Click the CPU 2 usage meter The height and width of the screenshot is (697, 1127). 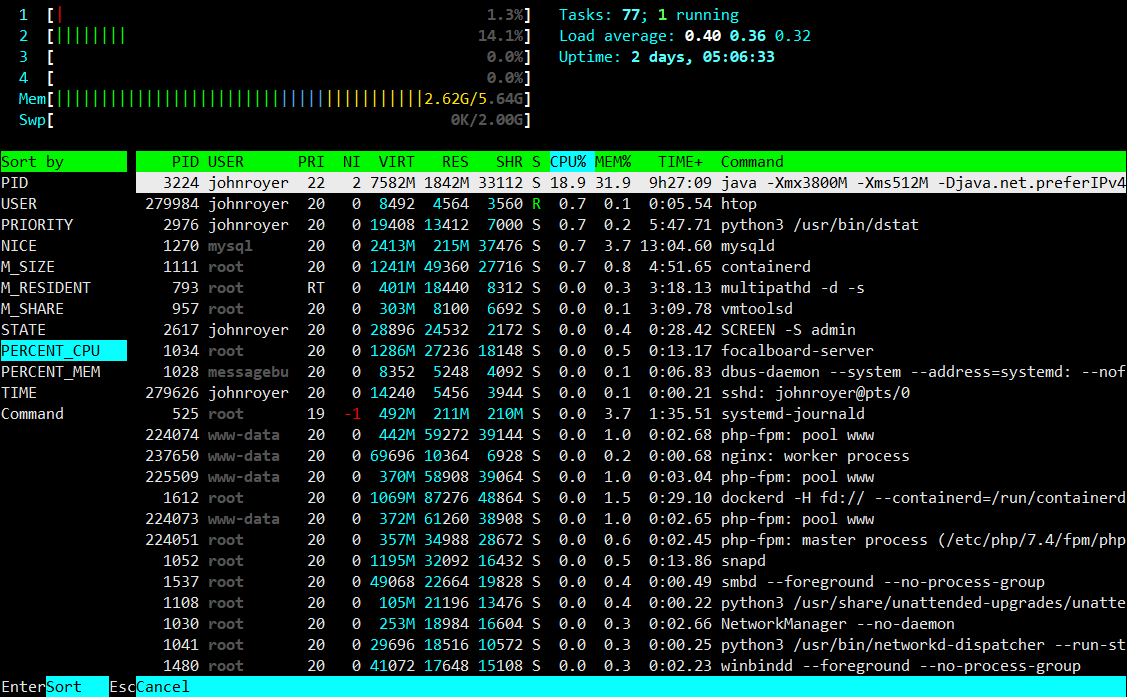click(275, 36)
